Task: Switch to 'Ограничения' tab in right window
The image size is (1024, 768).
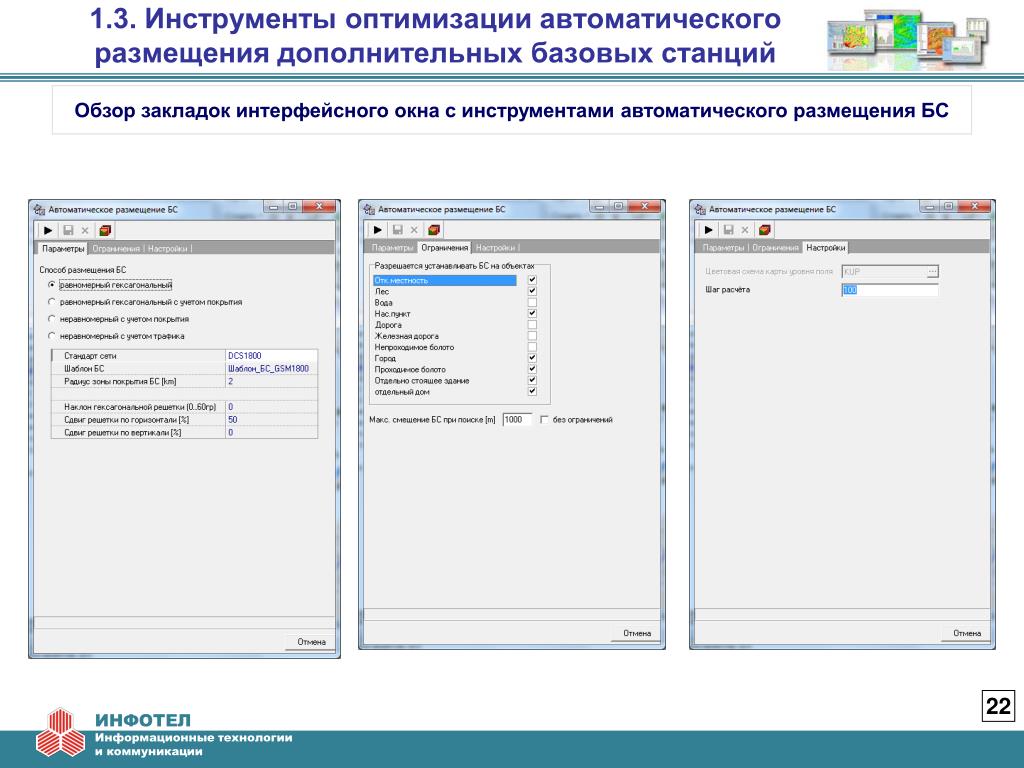Action: tap(775, 248)
